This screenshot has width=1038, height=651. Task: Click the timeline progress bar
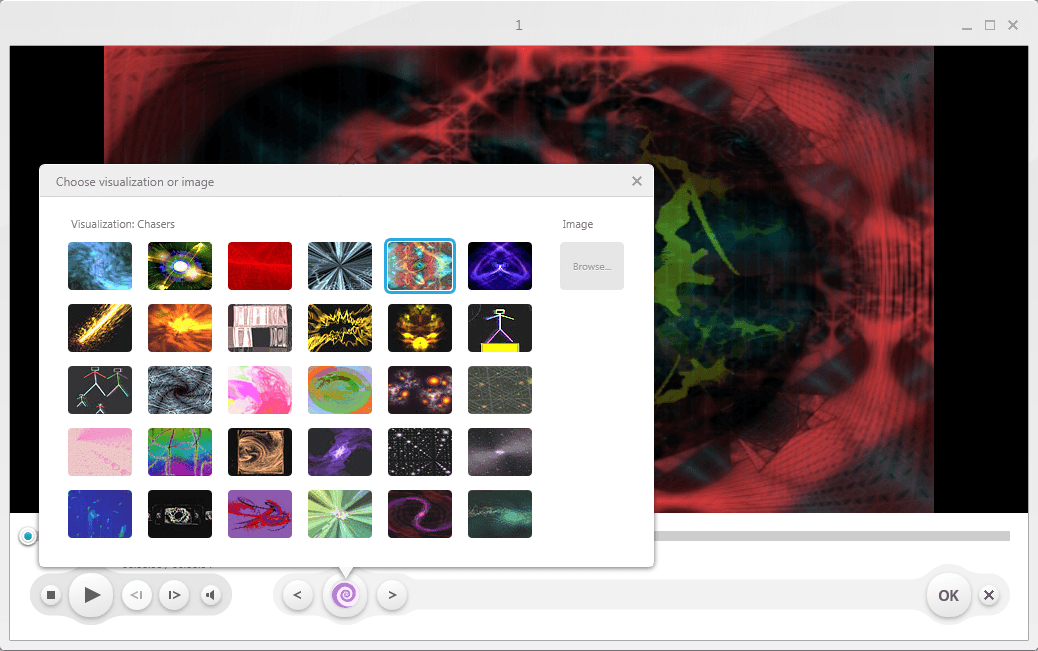click(x=830, y=536)
